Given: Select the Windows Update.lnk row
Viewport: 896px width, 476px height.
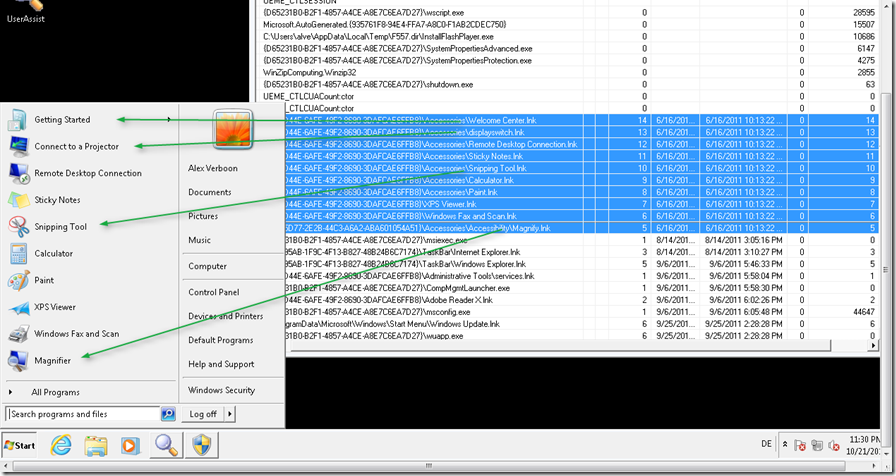Looking at the screenshot, I should [x=581, y=324].
